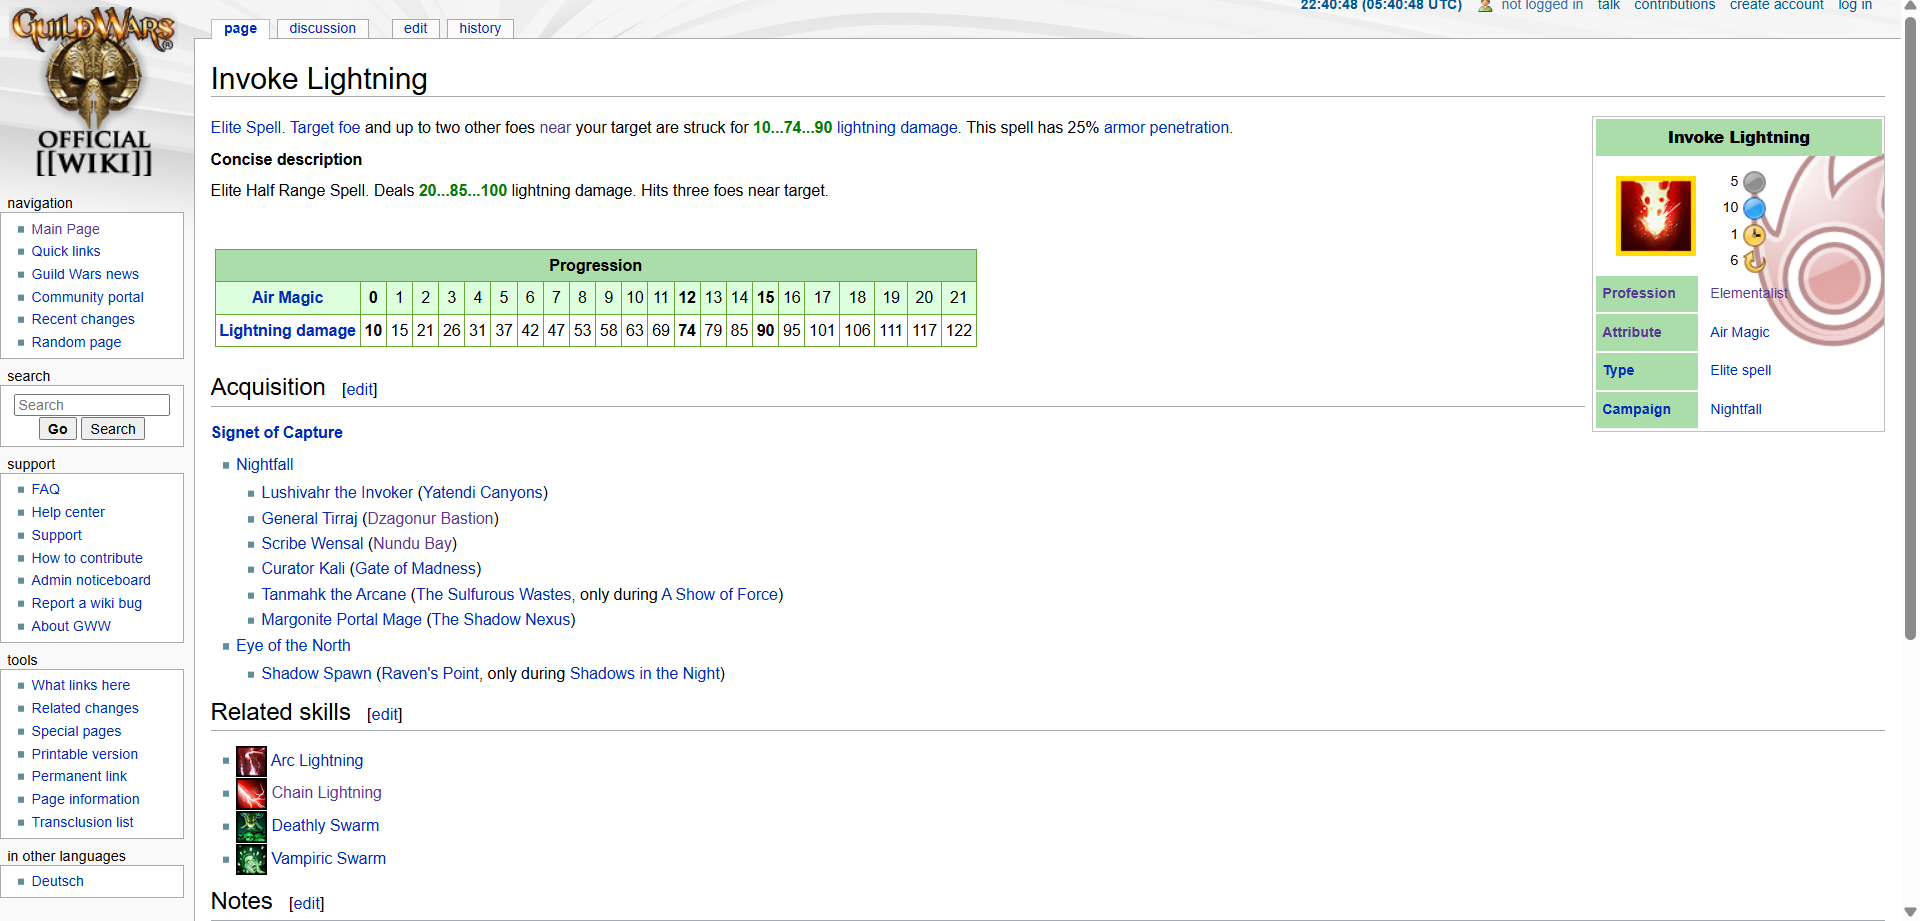The height and width of the screenshot is (921, 1920).
Task: Open About GWW link
Action: [x=71, y=626]
